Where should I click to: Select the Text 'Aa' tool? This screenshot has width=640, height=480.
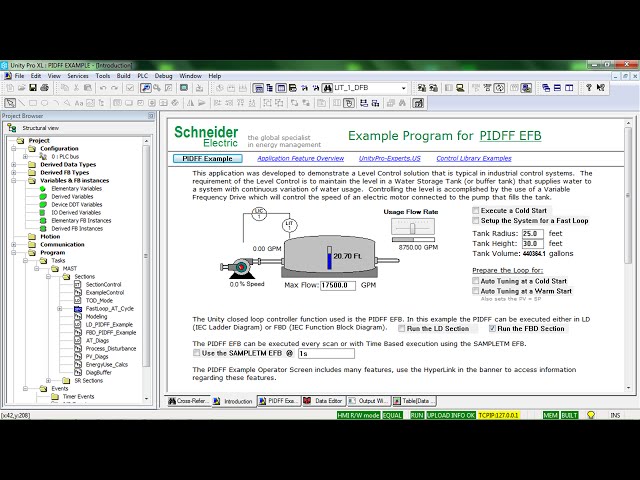tap(79, 103)
